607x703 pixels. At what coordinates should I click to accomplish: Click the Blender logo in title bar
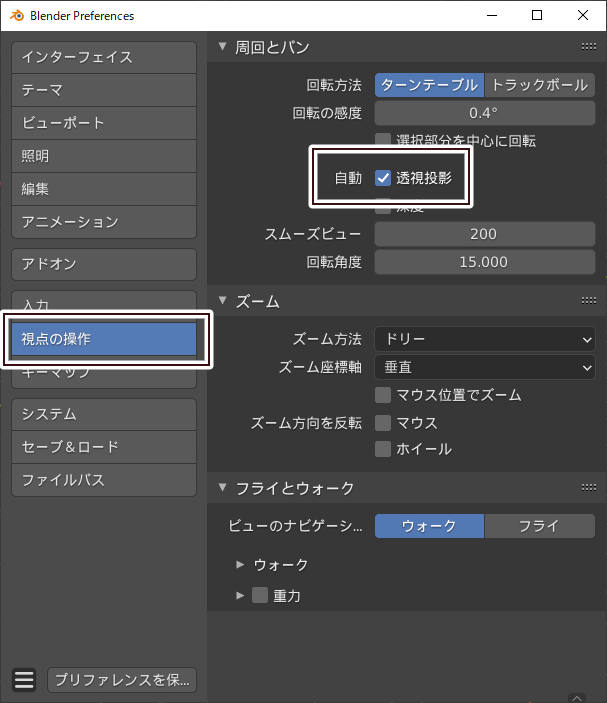(17, 16)
